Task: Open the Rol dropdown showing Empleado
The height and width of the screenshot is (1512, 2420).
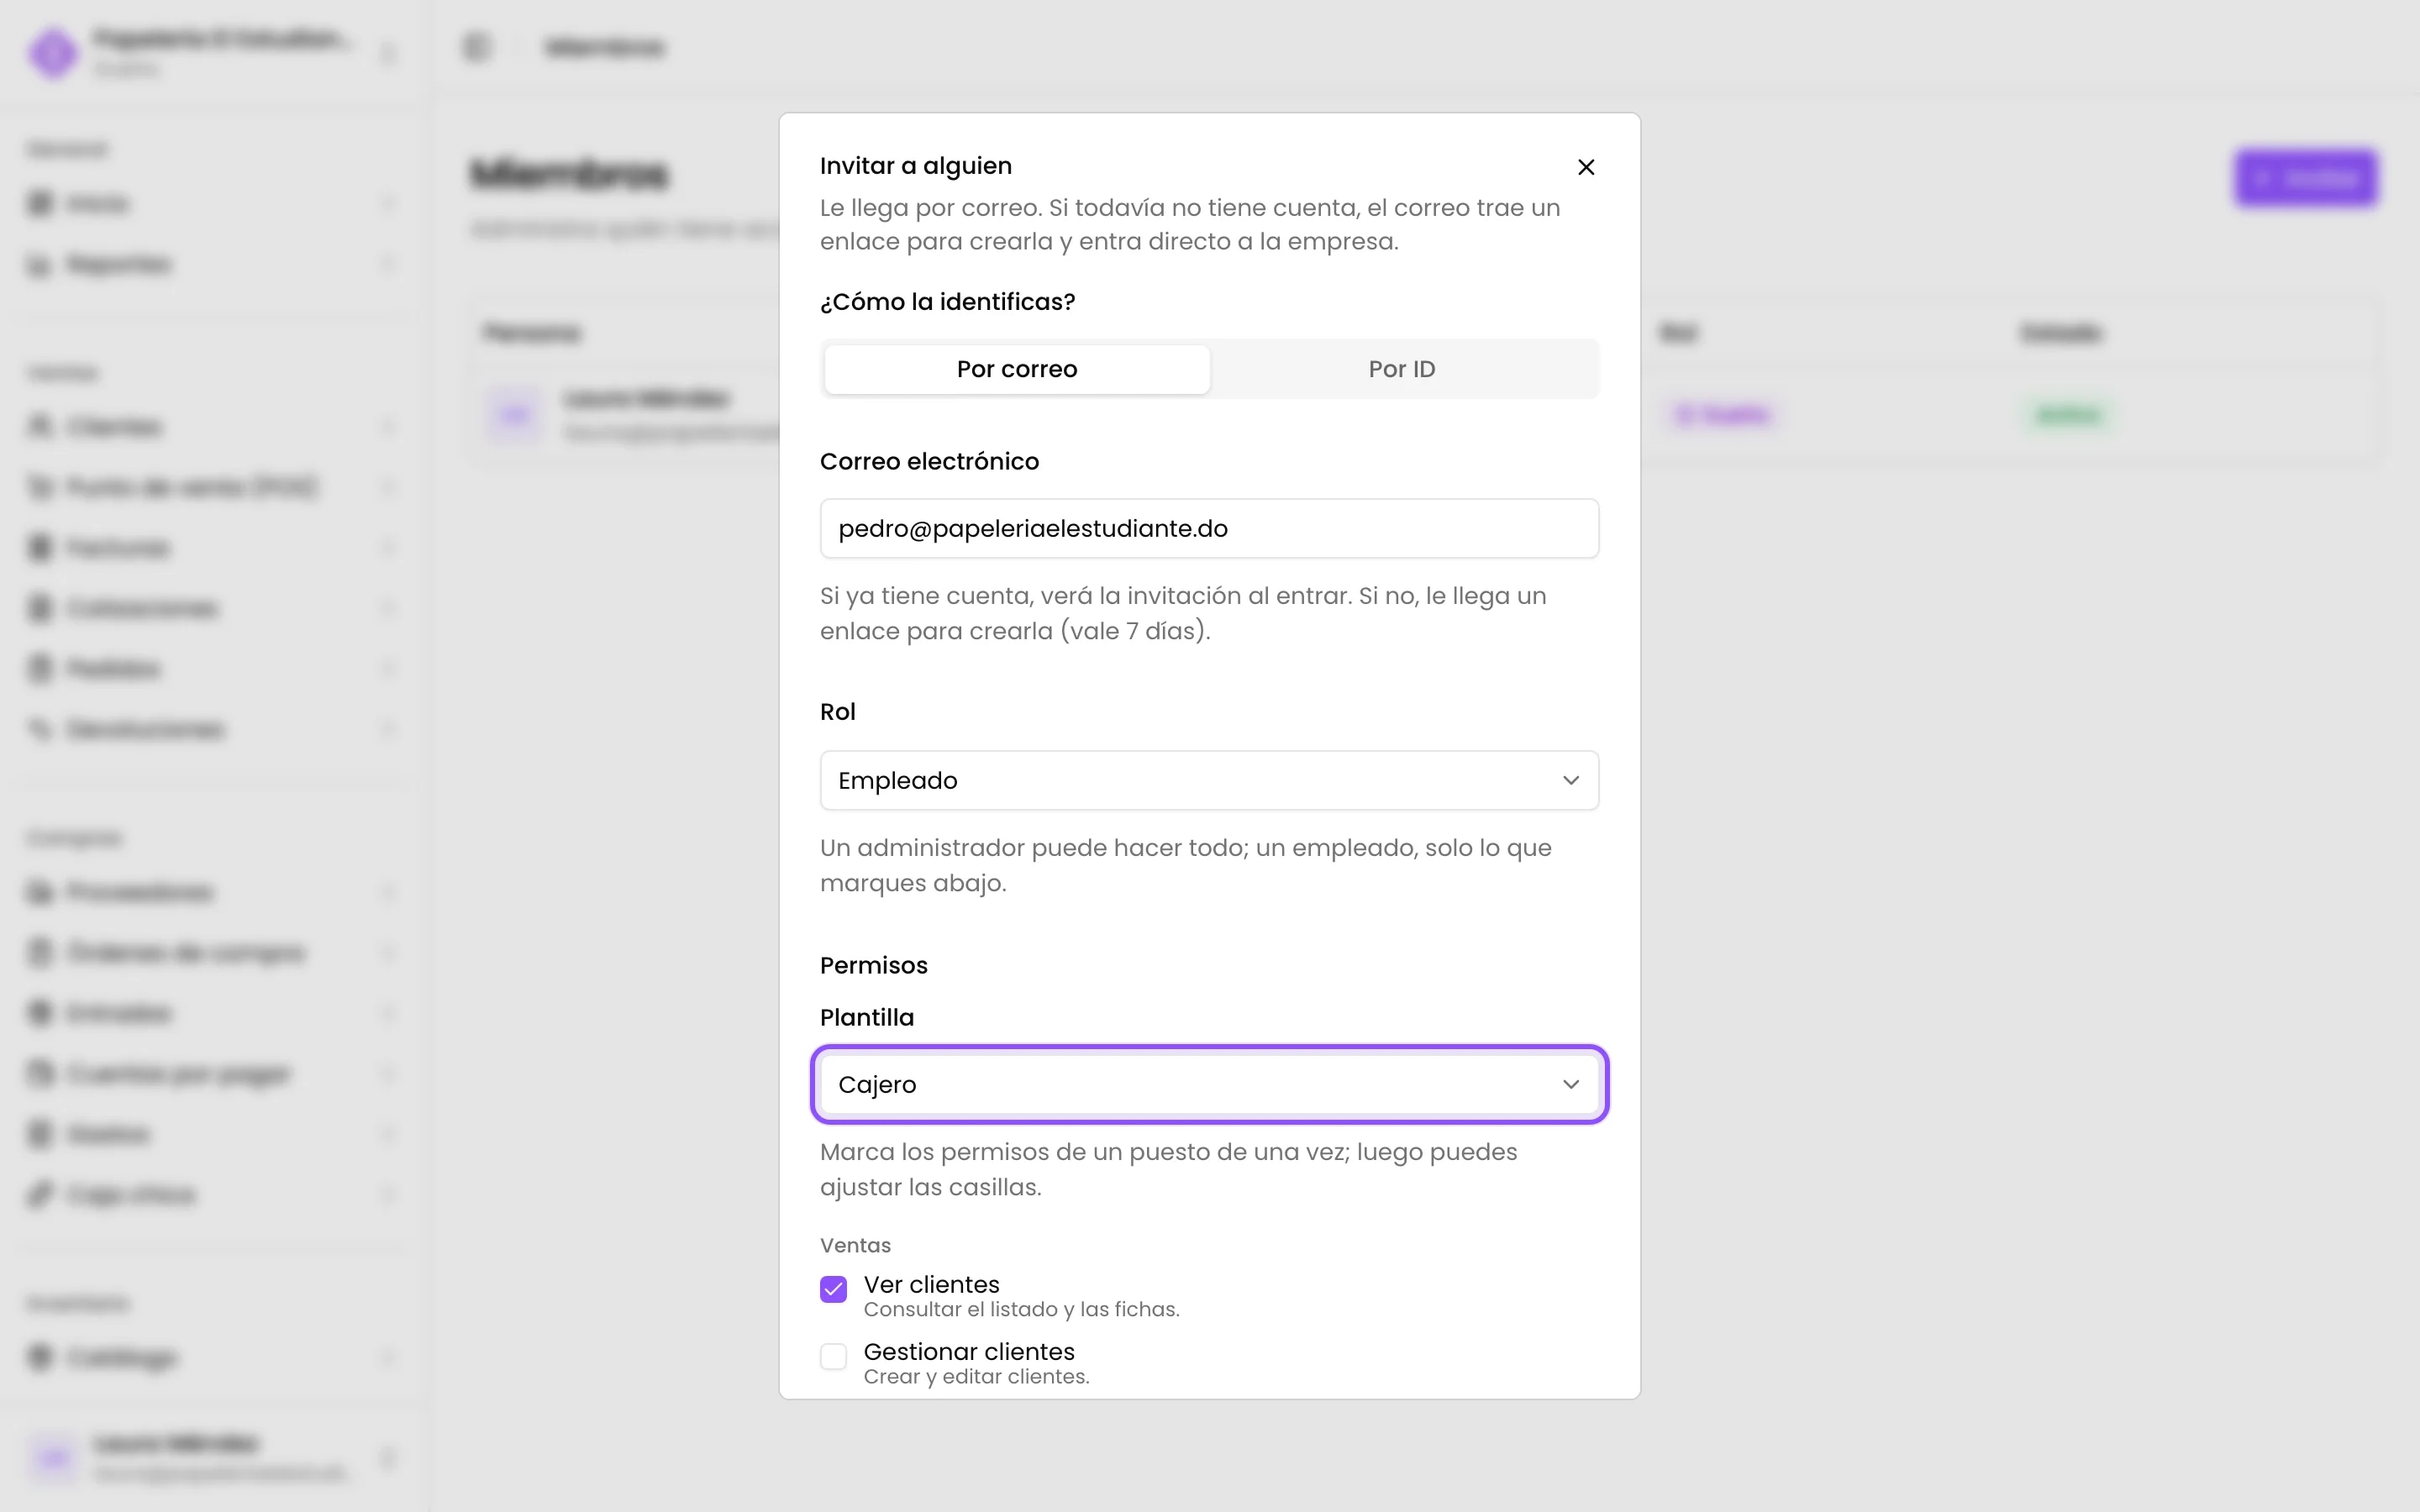Action: 1209,780
